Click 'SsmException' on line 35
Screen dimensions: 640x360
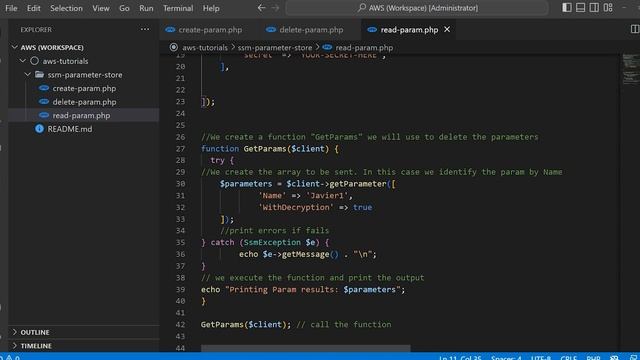tap(272, 242)
